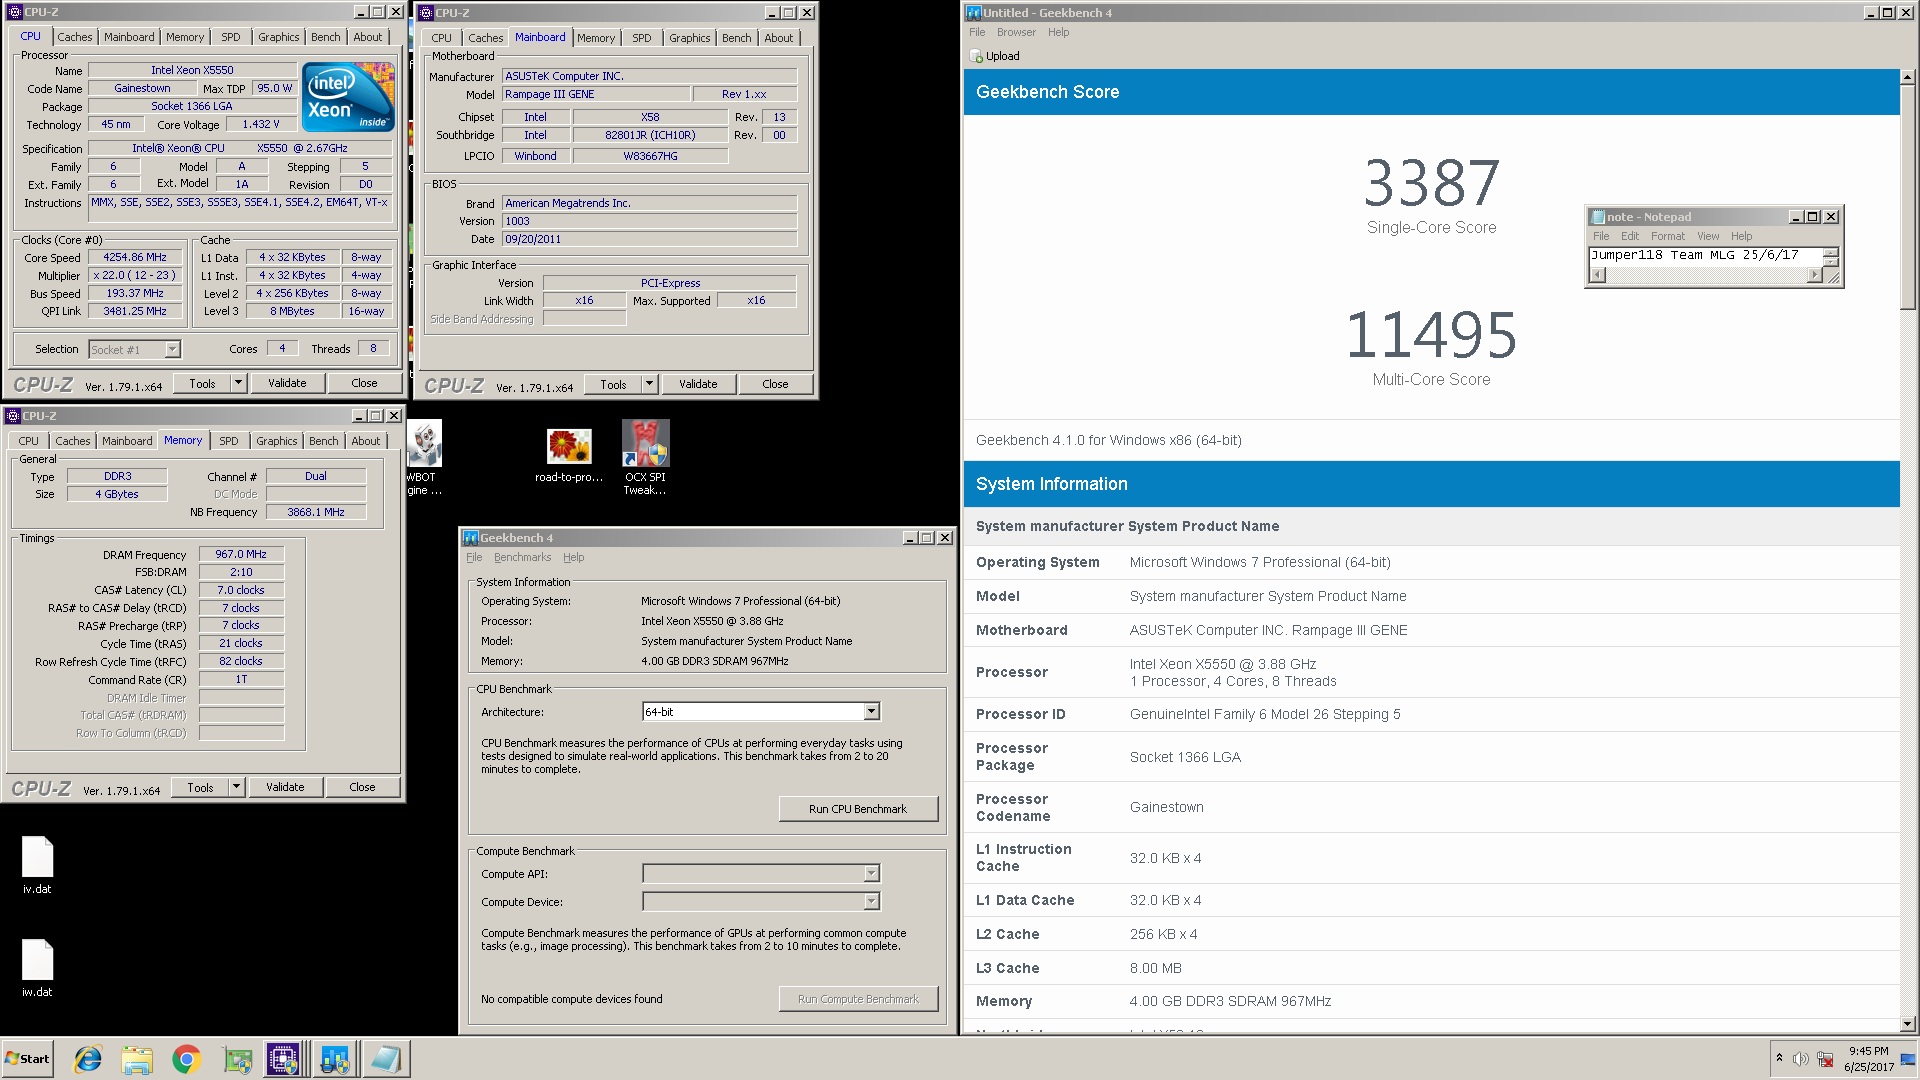Screen dimensions: 1920x1080
Task: Switch to Notepad taskbar icon
Action: pyautogui.click(x=385, y=1059)
